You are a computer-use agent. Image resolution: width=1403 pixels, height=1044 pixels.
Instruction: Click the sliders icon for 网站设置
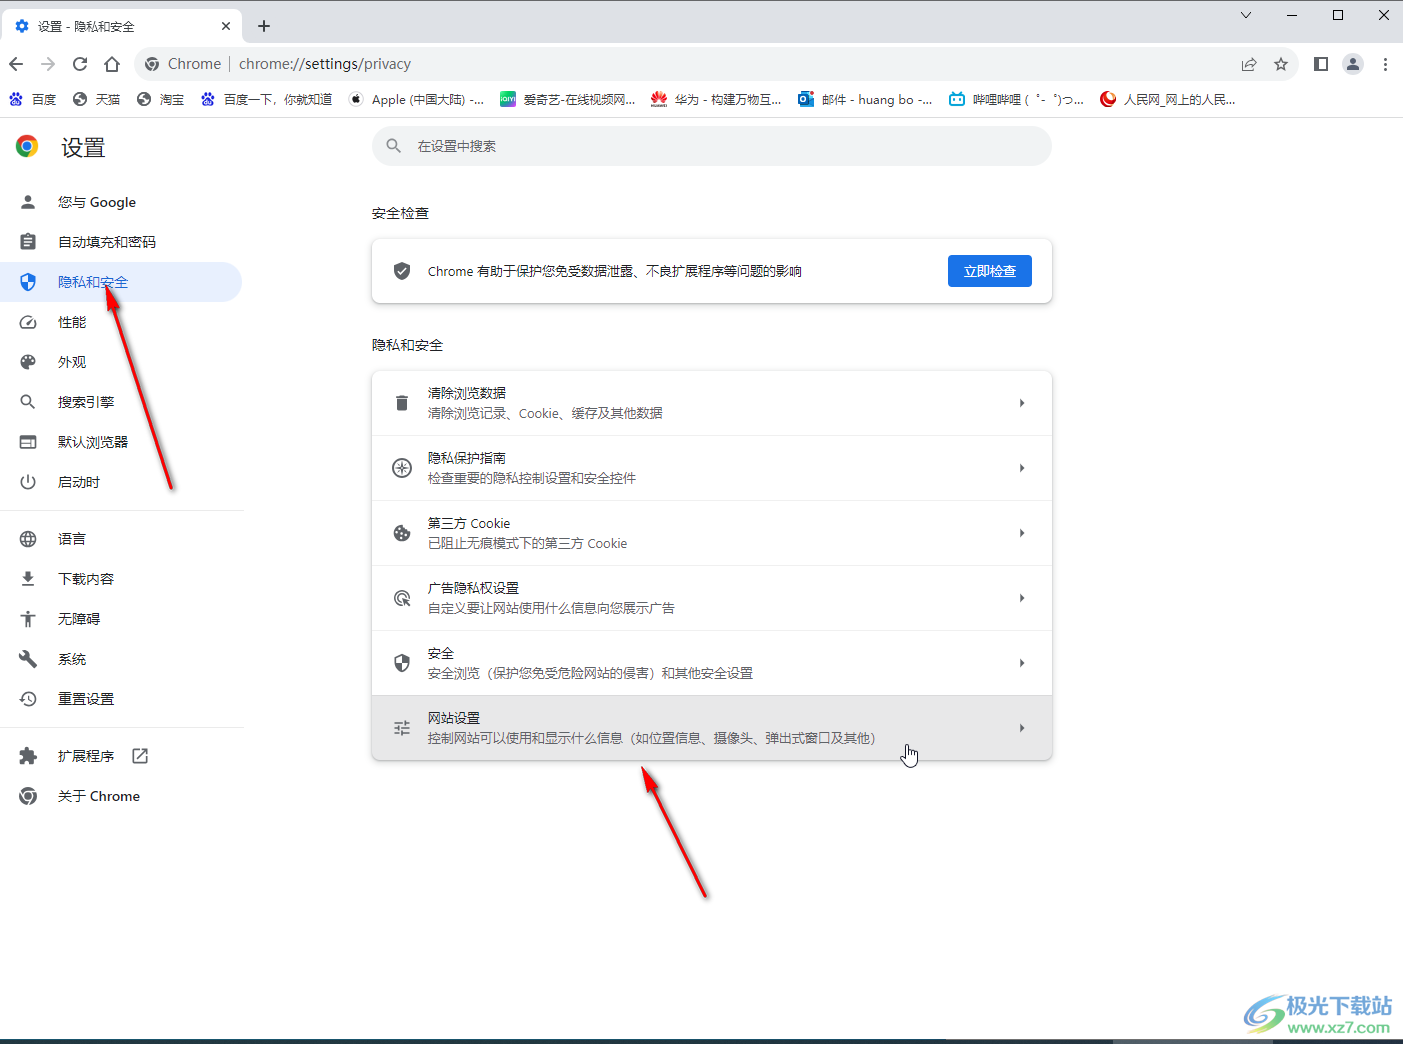[402, 728]
